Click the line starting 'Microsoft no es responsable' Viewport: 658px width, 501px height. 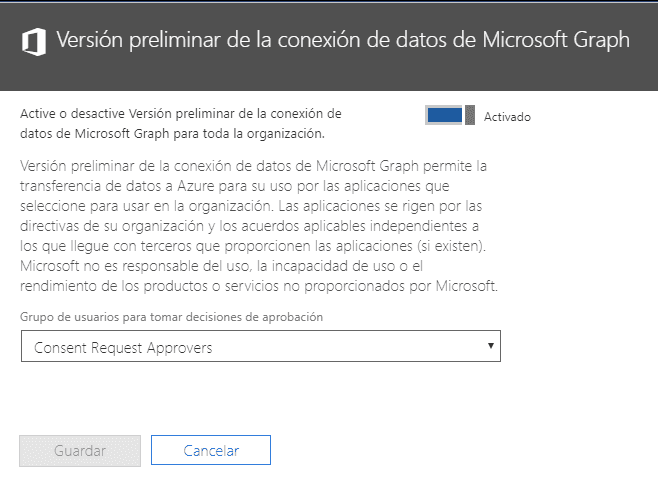click(221, 266)
